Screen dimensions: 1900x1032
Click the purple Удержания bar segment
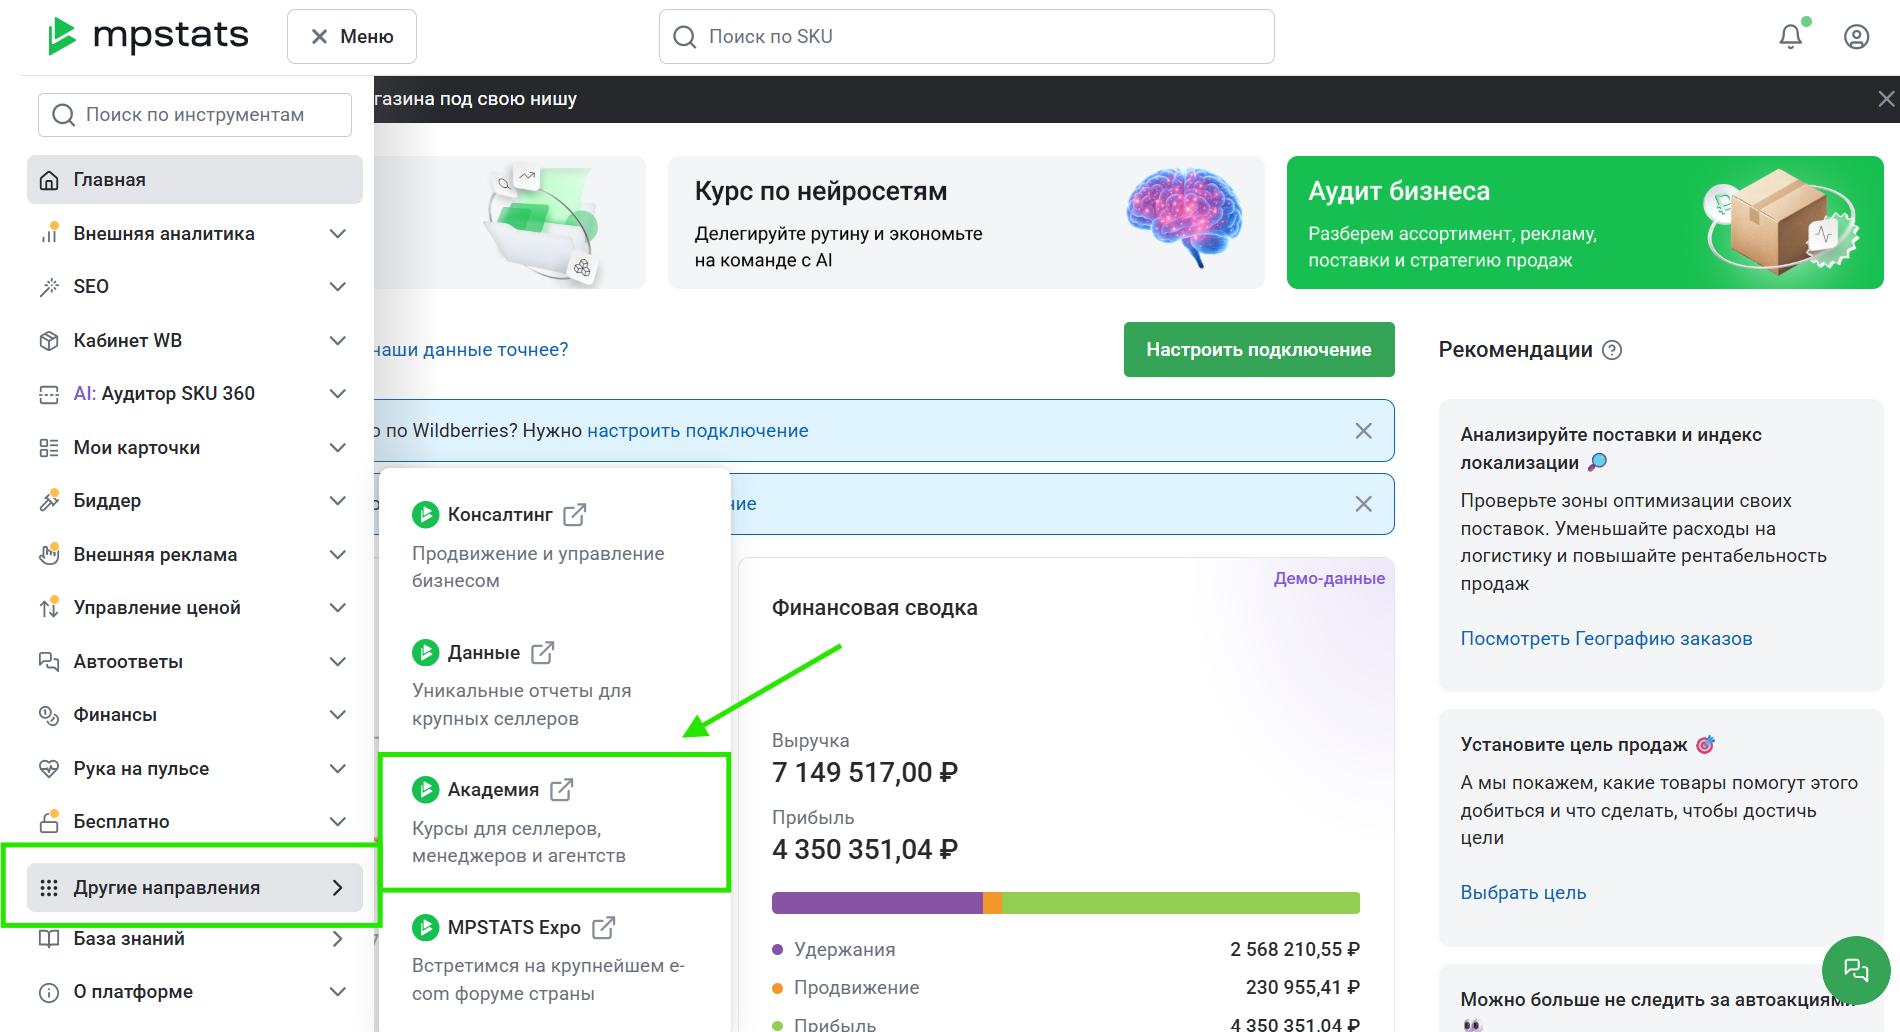(877, 903)
